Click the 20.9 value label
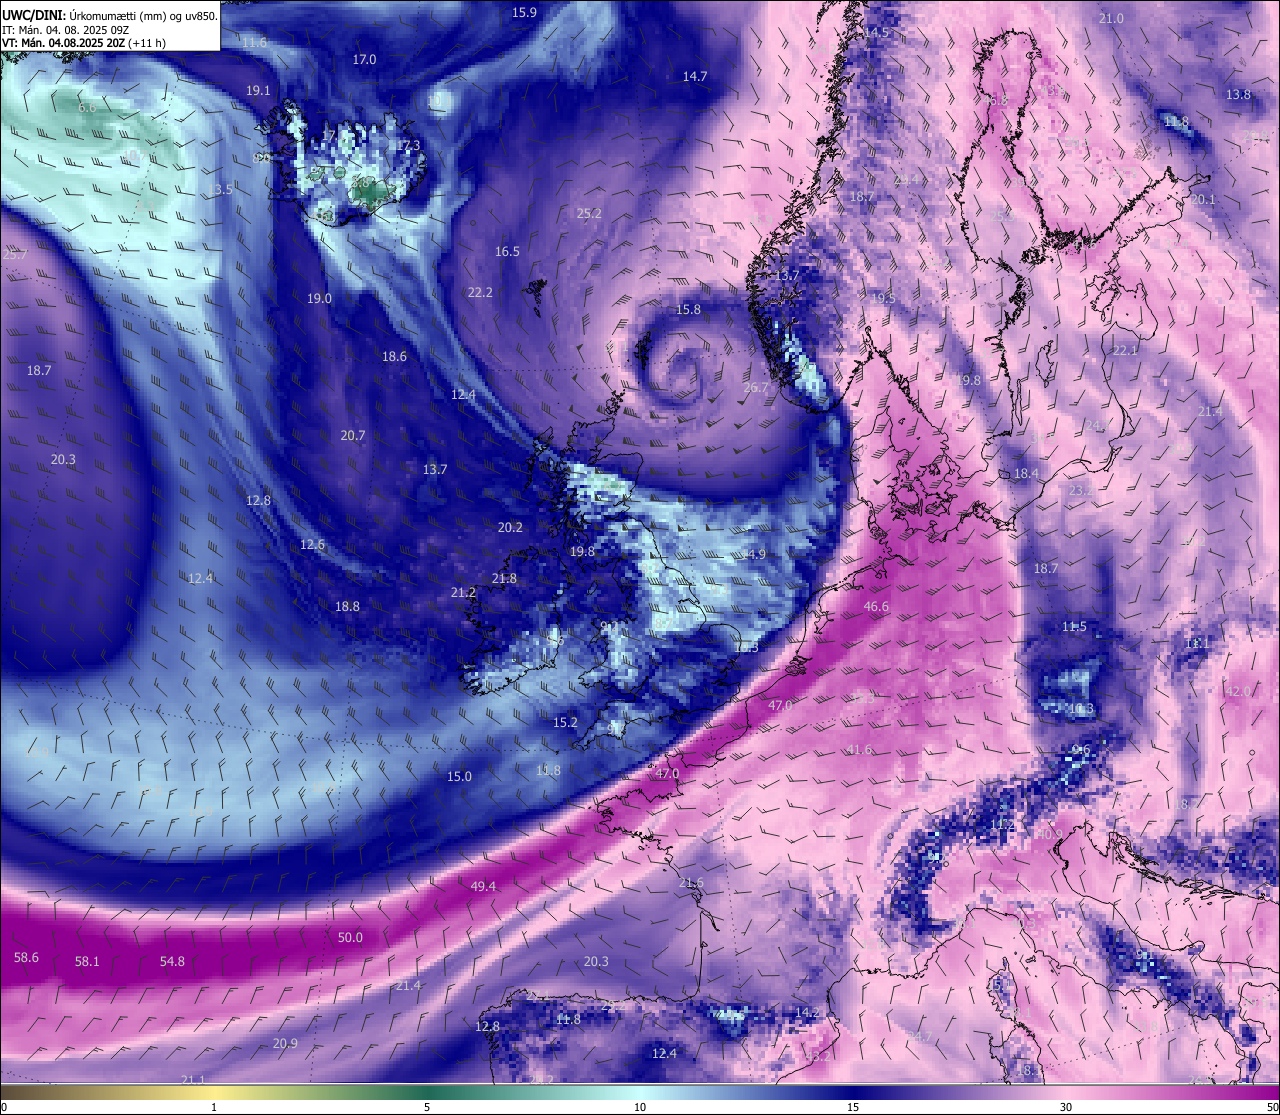Image resolution: width=1280 pixels, height=1115 pixels. click(285, 1043)
